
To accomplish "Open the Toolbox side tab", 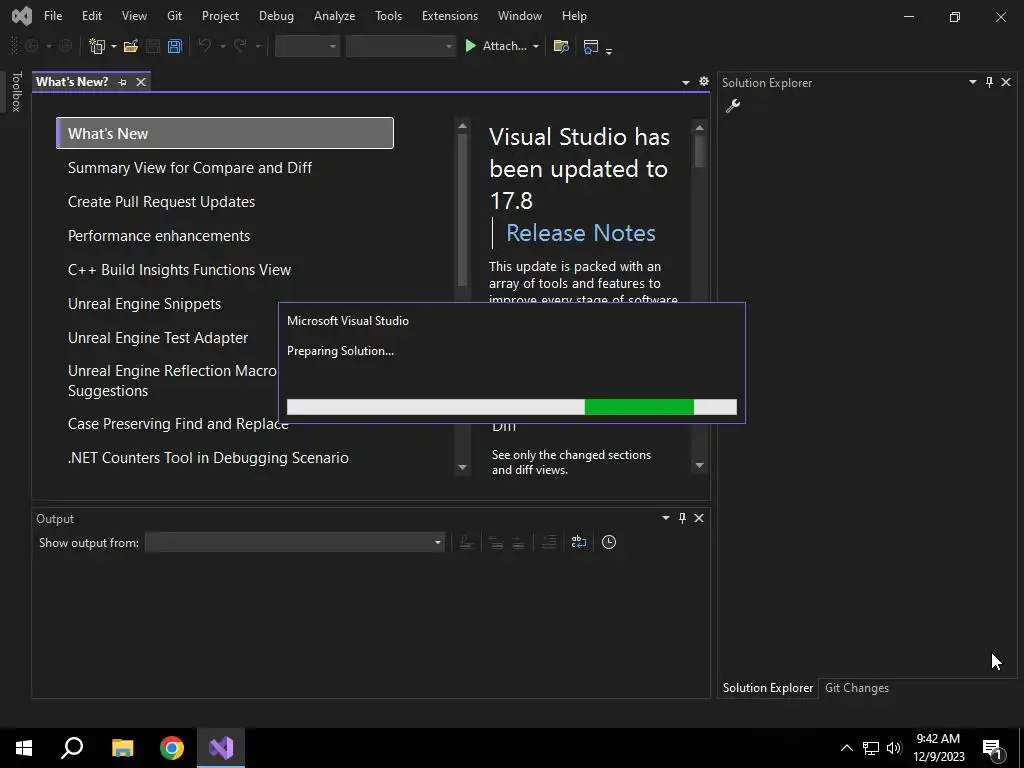I will coord(16,91).
